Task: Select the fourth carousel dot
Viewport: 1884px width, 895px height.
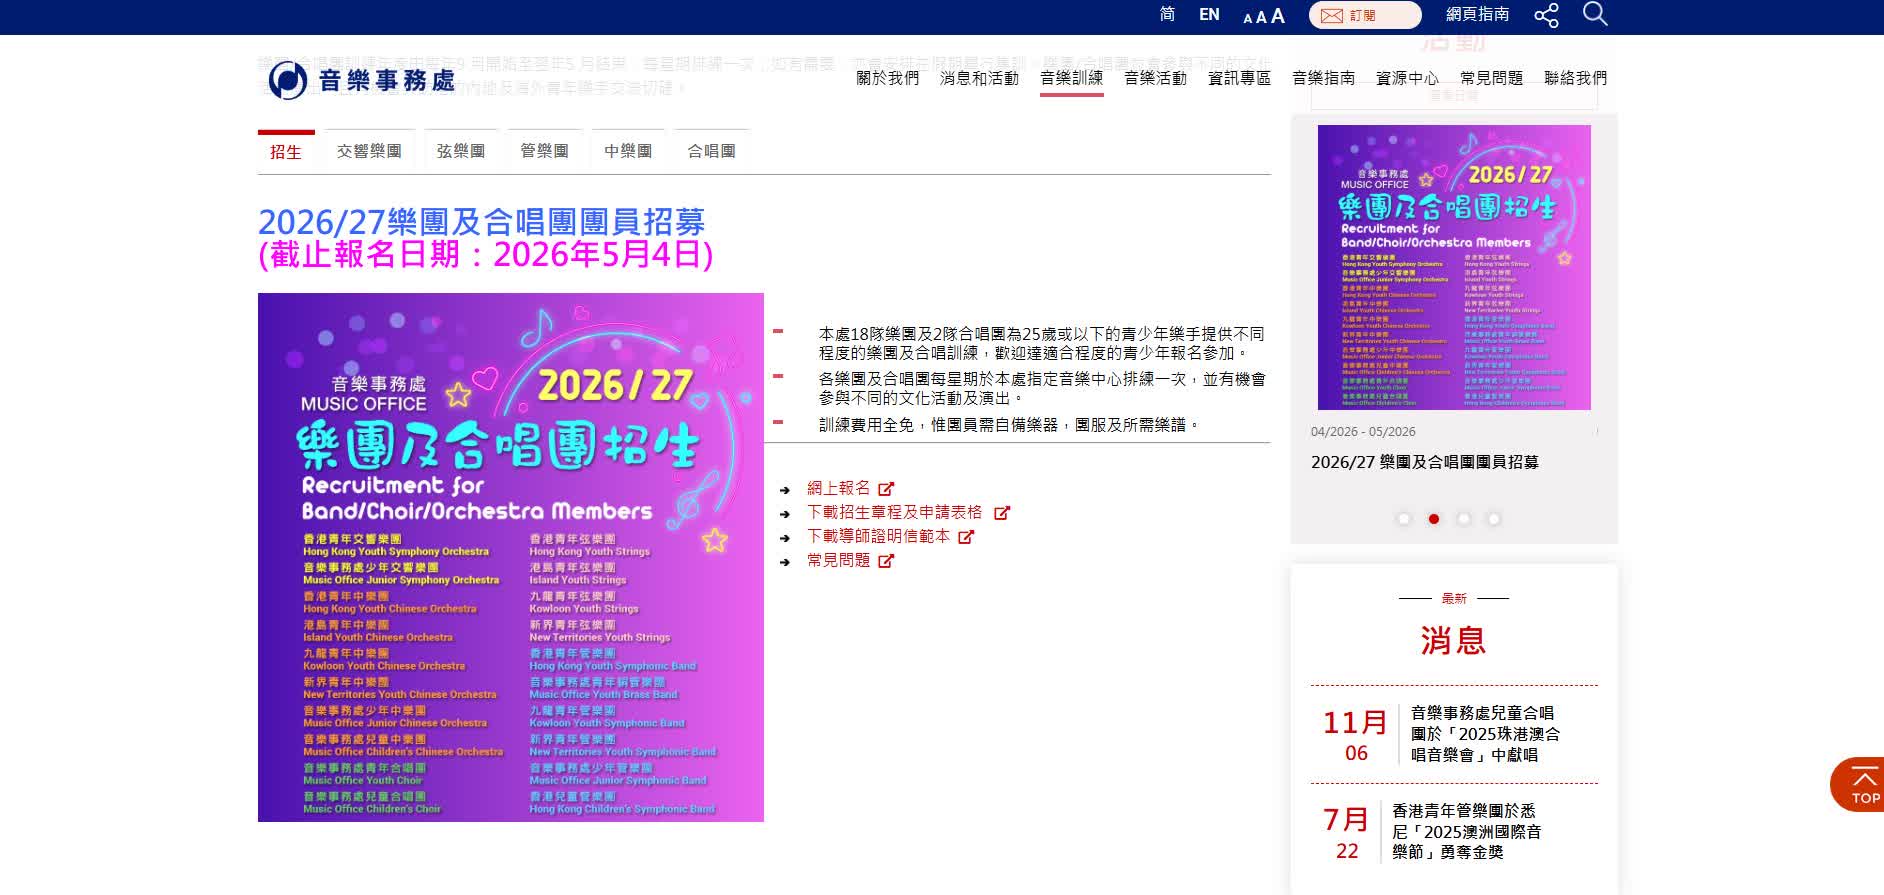Action: point(1494,519)
